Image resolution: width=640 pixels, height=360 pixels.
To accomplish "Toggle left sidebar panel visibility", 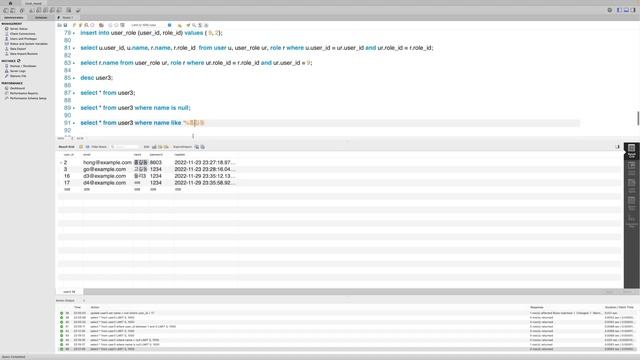I will tap(619, 10).
